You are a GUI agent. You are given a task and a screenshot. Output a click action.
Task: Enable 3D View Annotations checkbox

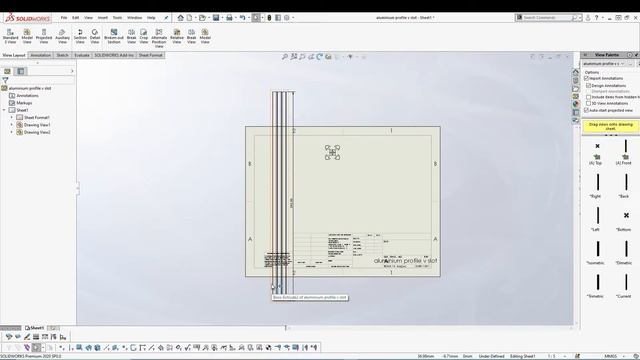click(589, 103)
